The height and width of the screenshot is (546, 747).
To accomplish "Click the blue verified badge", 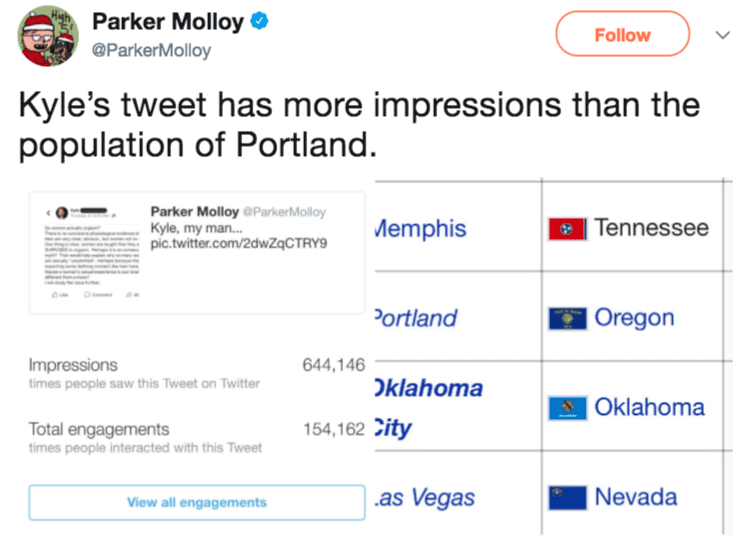I will (260, 21).
